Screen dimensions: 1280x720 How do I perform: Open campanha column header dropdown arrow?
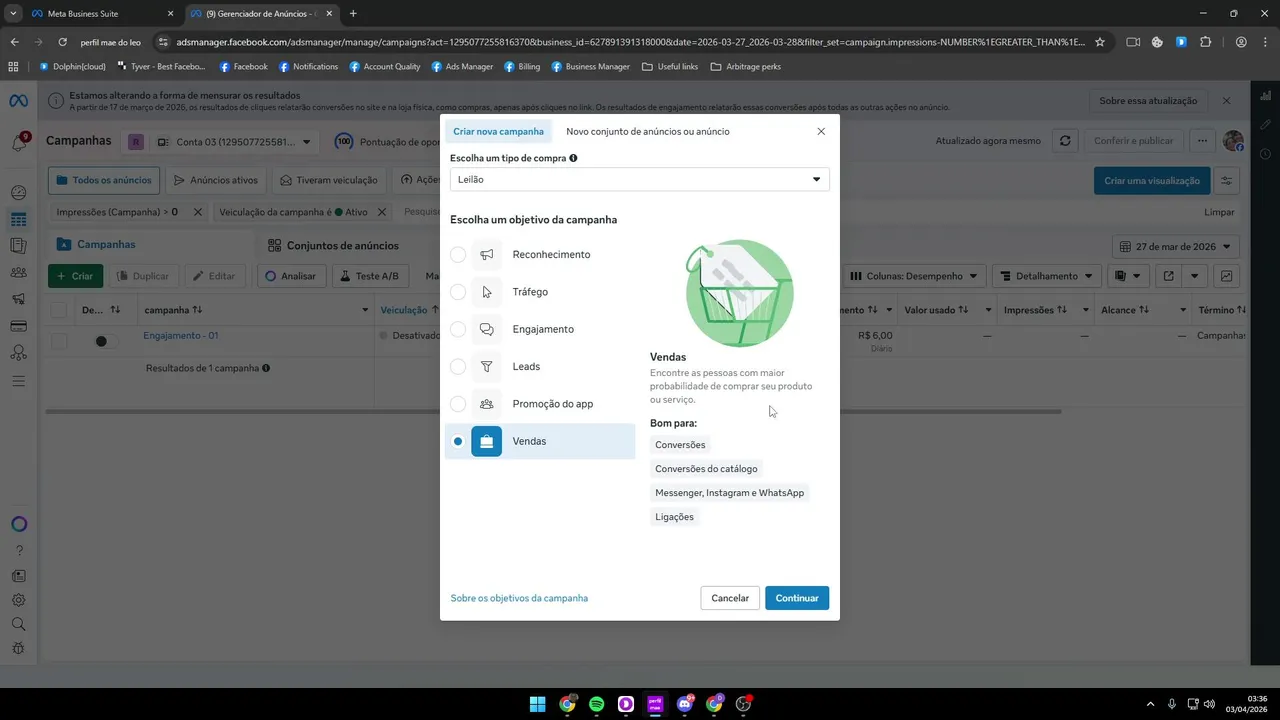pos(365,310)
